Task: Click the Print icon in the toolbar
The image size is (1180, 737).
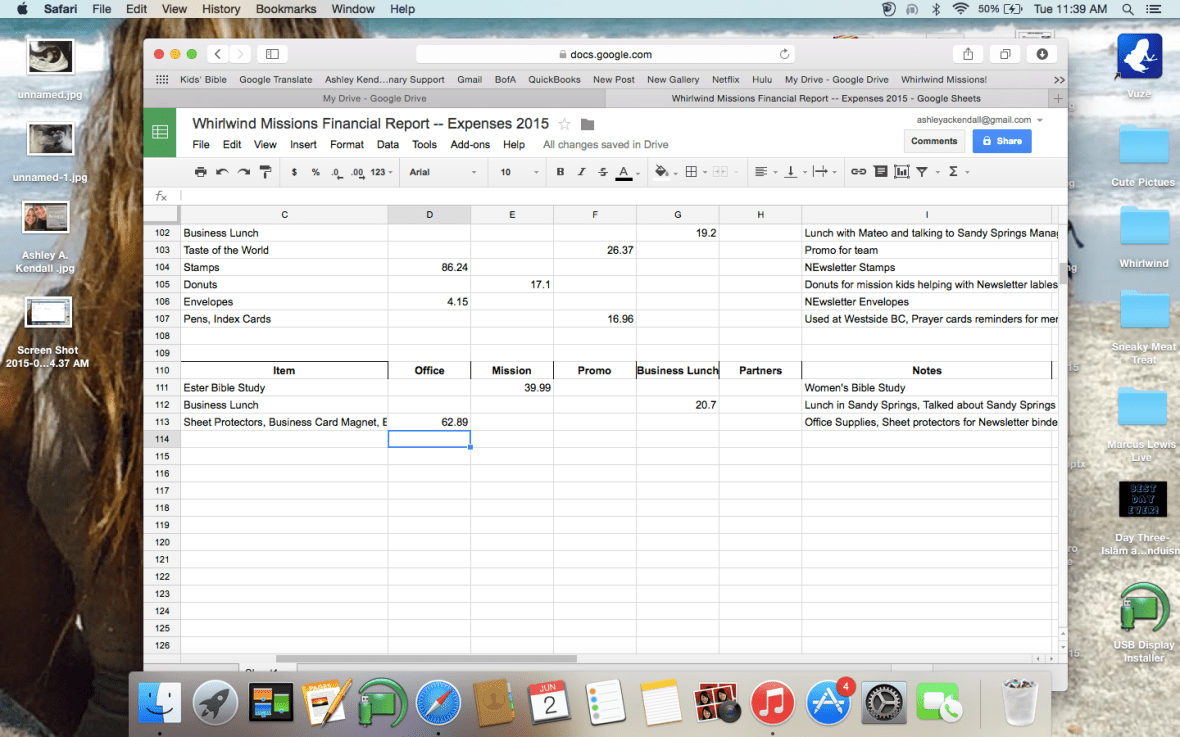Action: click(x=201, y=172)
